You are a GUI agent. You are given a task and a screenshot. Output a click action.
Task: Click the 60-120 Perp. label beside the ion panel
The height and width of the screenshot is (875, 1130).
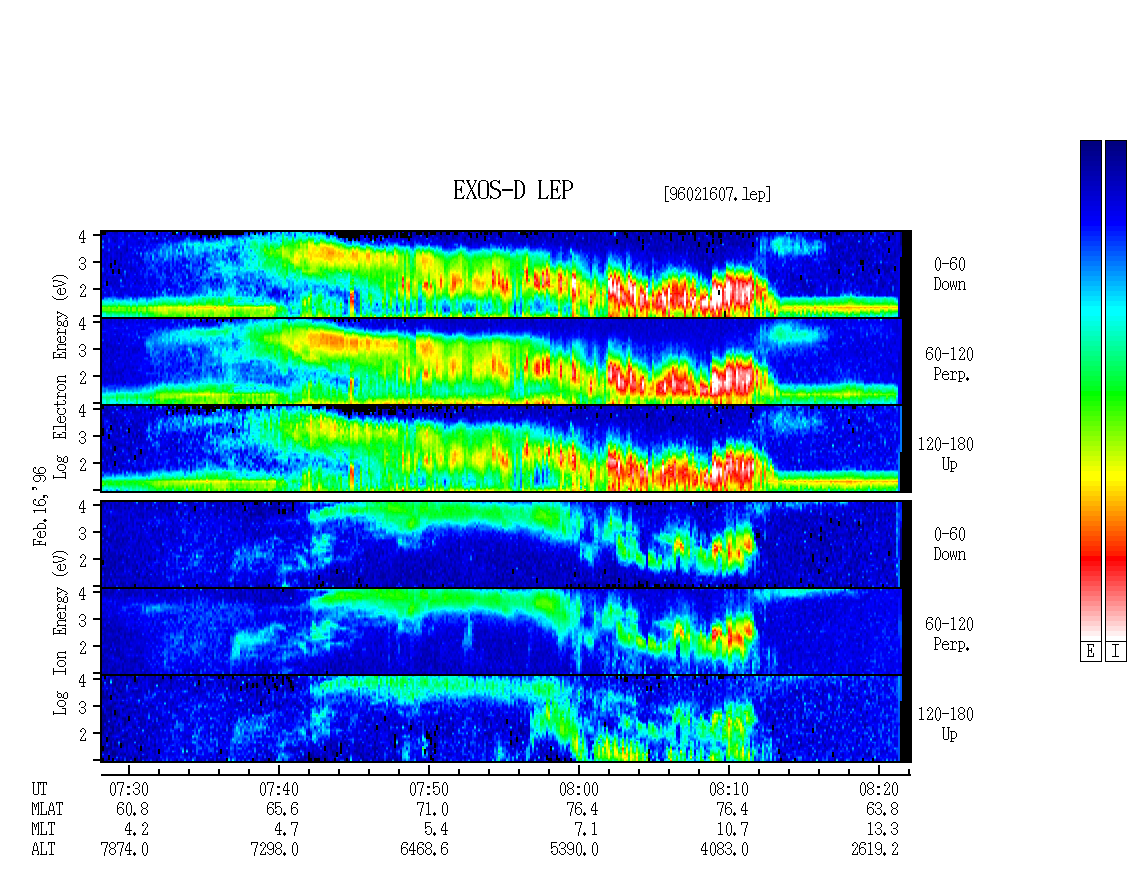(948, 634)
